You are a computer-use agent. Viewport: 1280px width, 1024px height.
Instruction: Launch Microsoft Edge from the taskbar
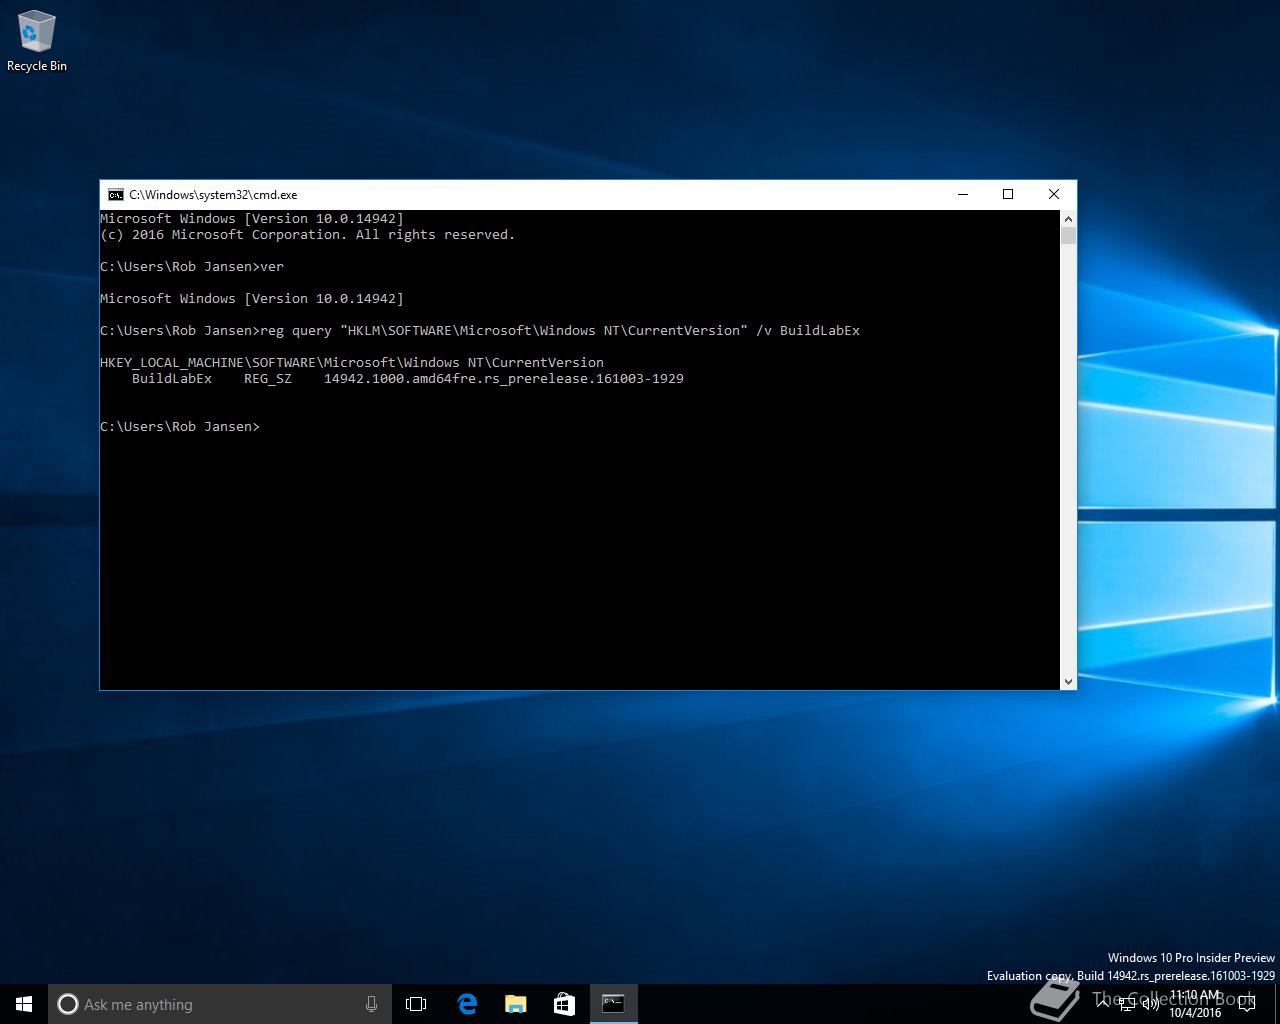point(466,1004)
